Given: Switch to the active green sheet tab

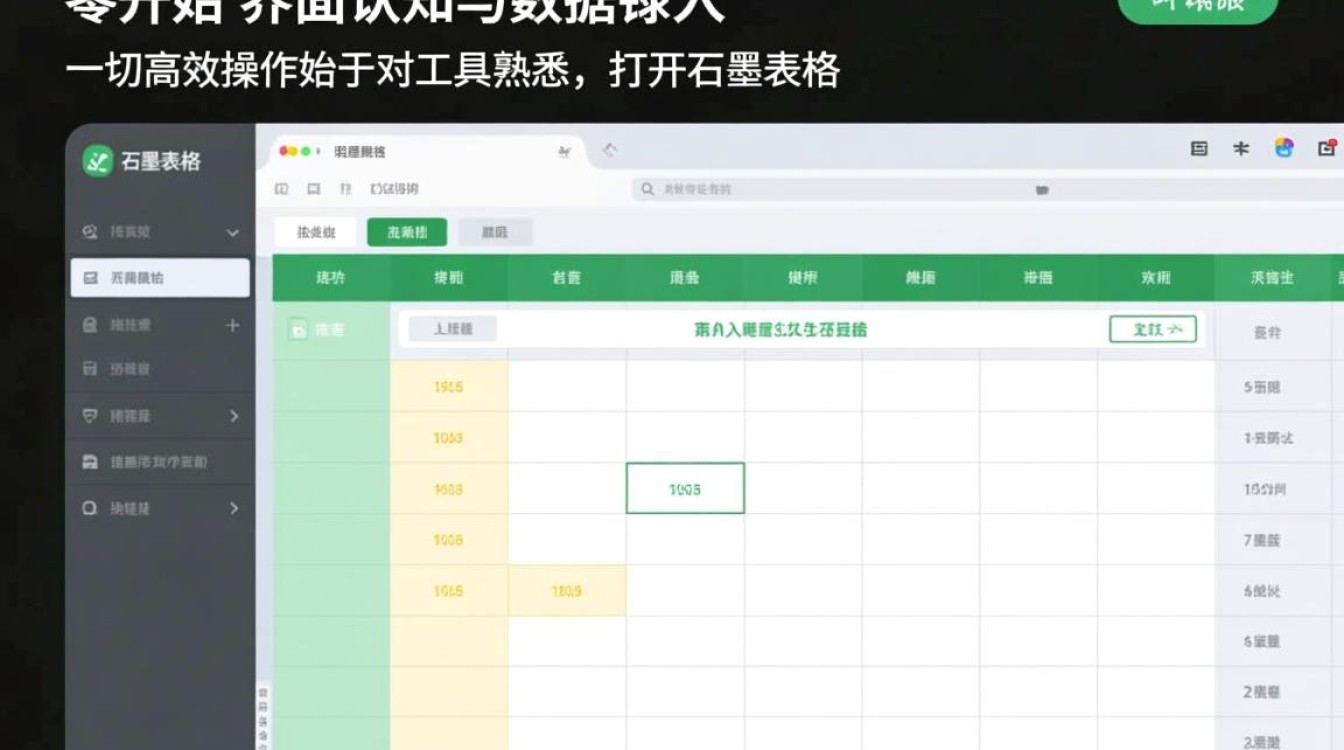Looking at the screenshot, I should click(408, 231).
